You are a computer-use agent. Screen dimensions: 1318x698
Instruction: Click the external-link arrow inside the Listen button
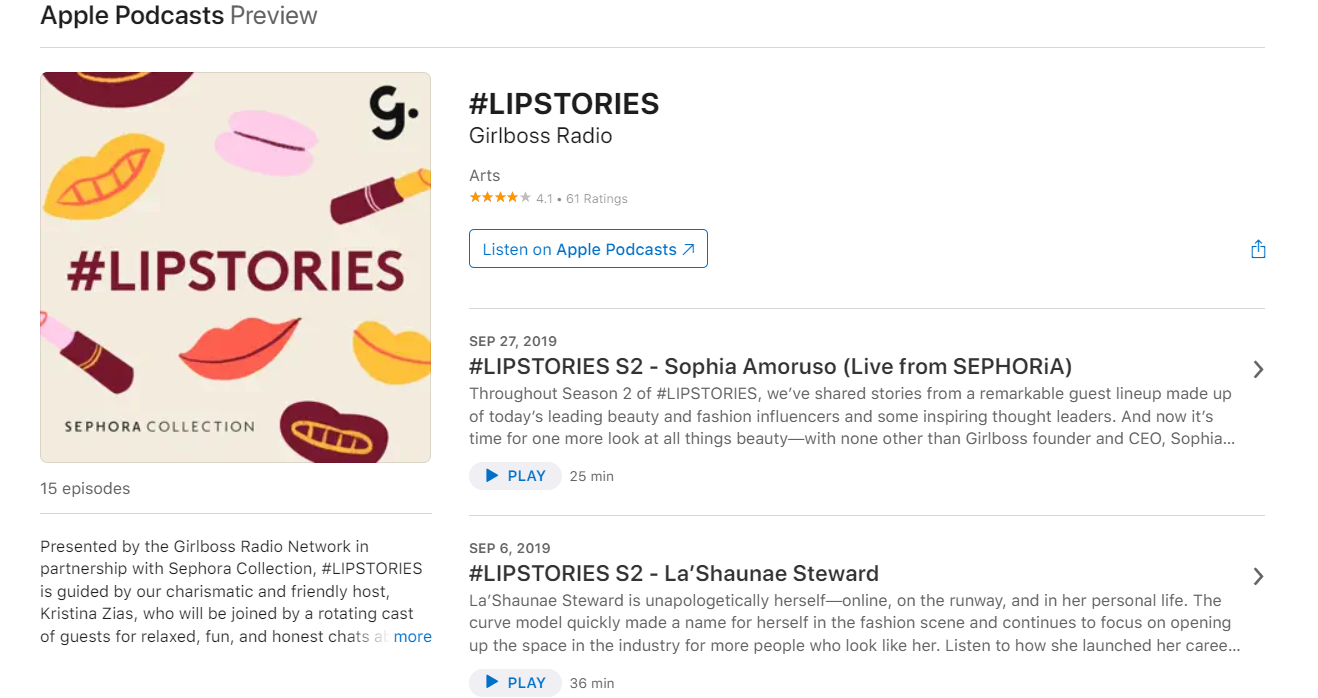(x=688, y=248)
